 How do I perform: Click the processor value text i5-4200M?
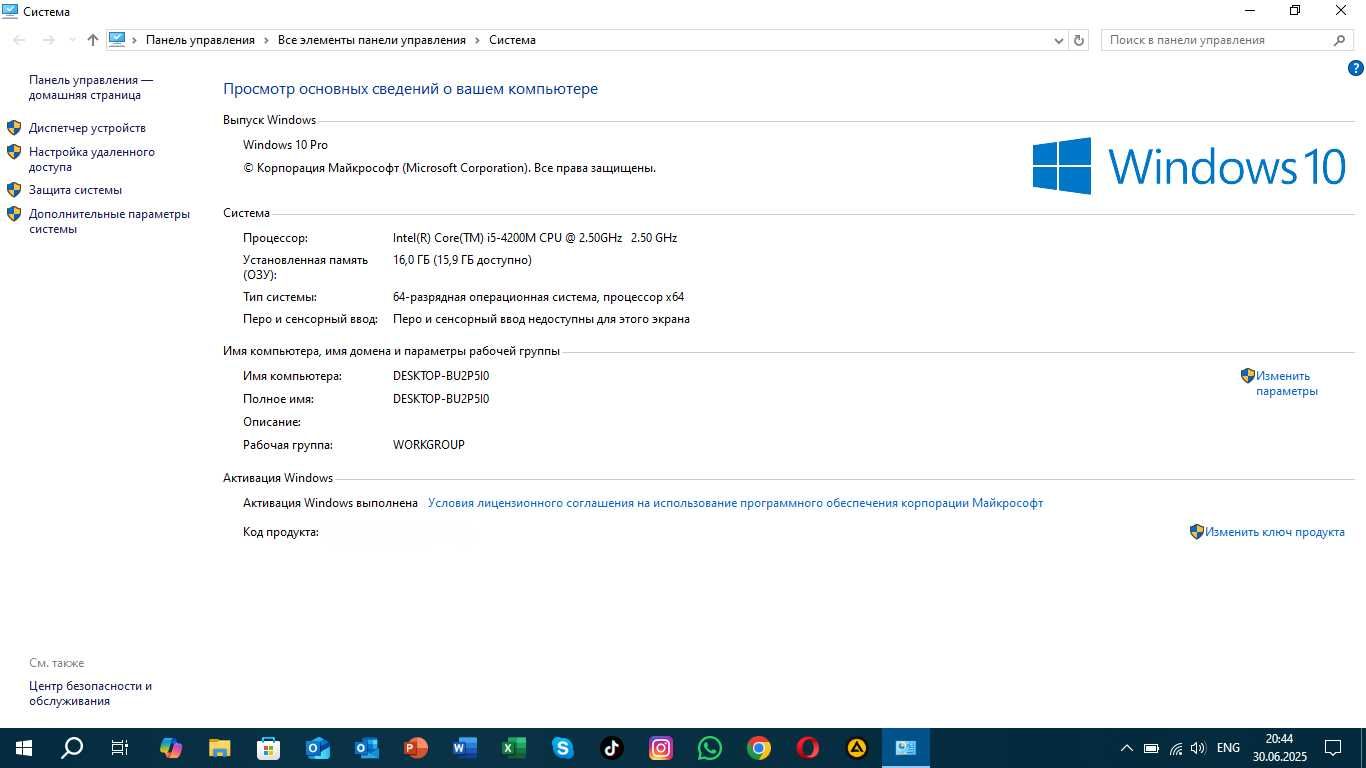click(535, 238)
